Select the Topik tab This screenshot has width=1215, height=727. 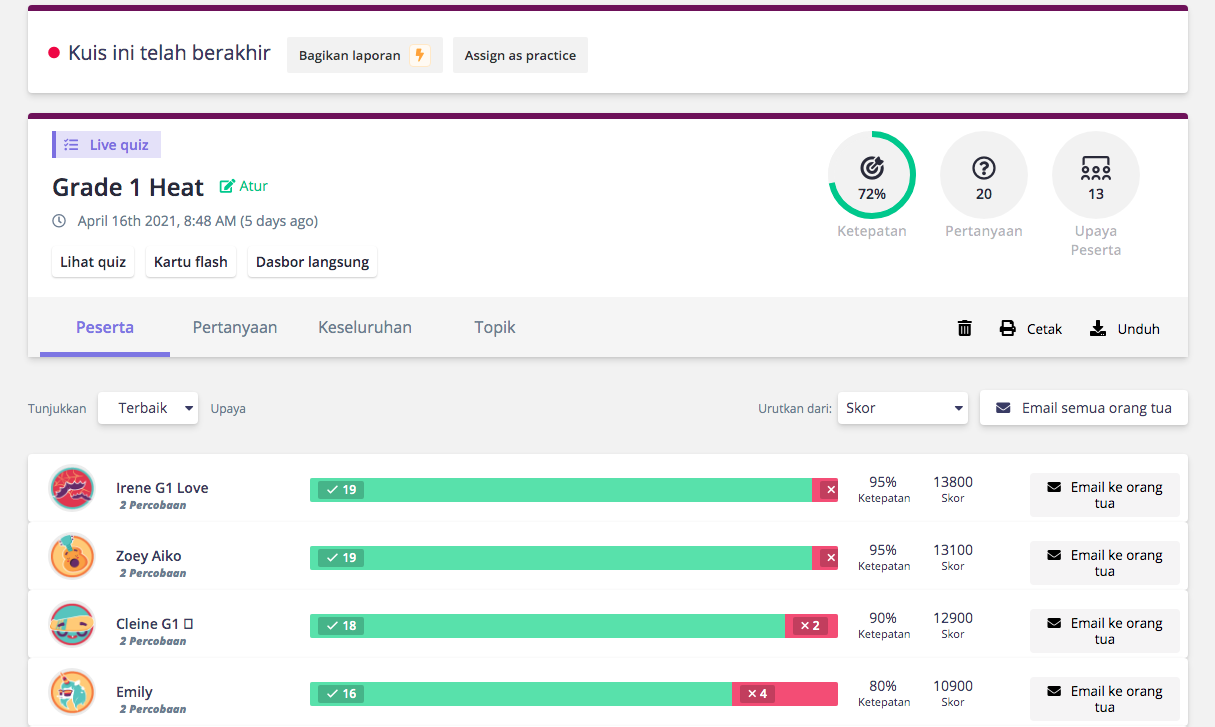(x=495, y=327)
